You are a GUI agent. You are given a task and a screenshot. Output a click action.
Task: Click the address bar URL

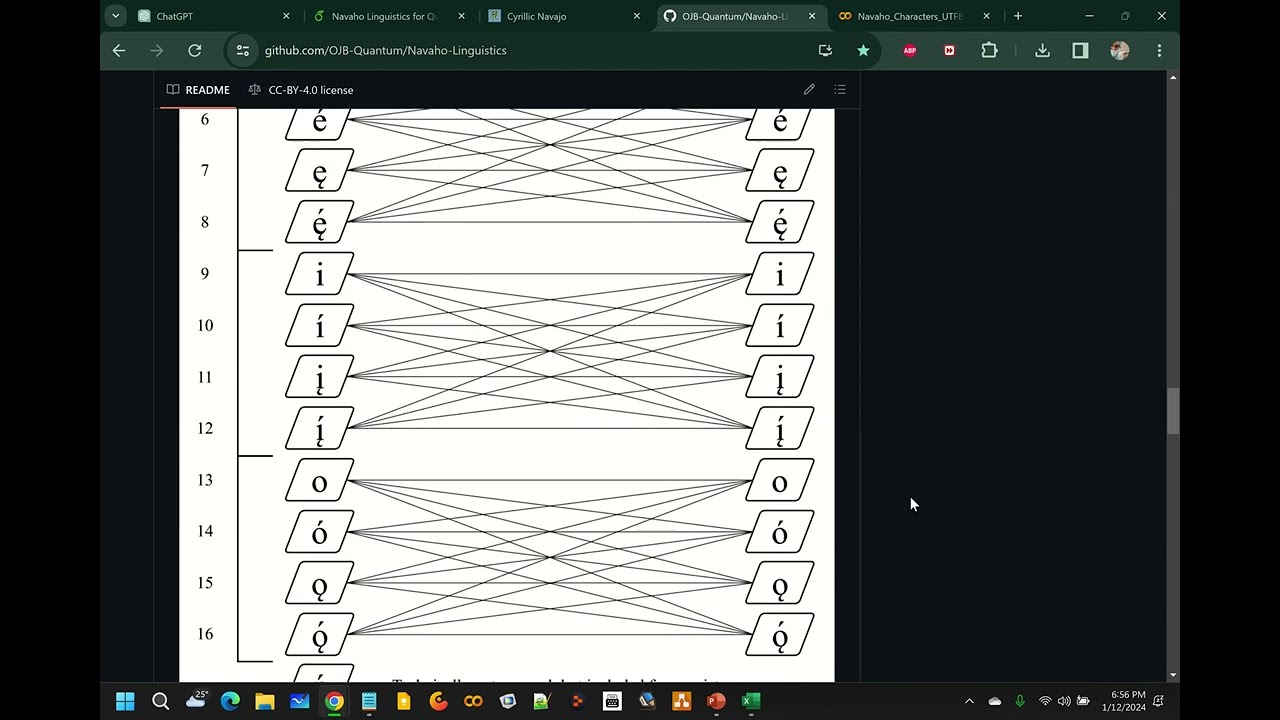(x=385, y=50)
